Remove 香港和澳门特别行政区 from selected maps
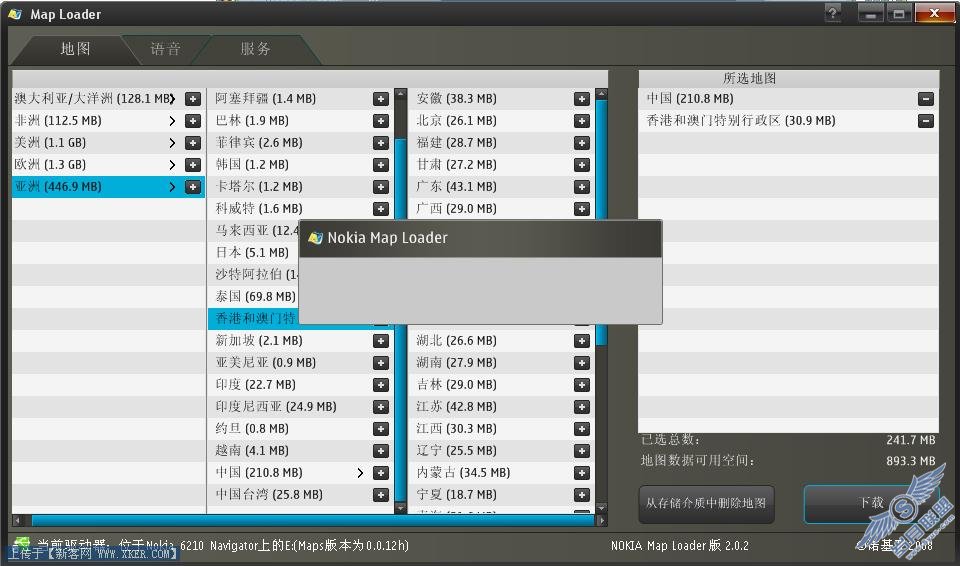960x566 pixels. pyautogui.click(x=926, y=121)
